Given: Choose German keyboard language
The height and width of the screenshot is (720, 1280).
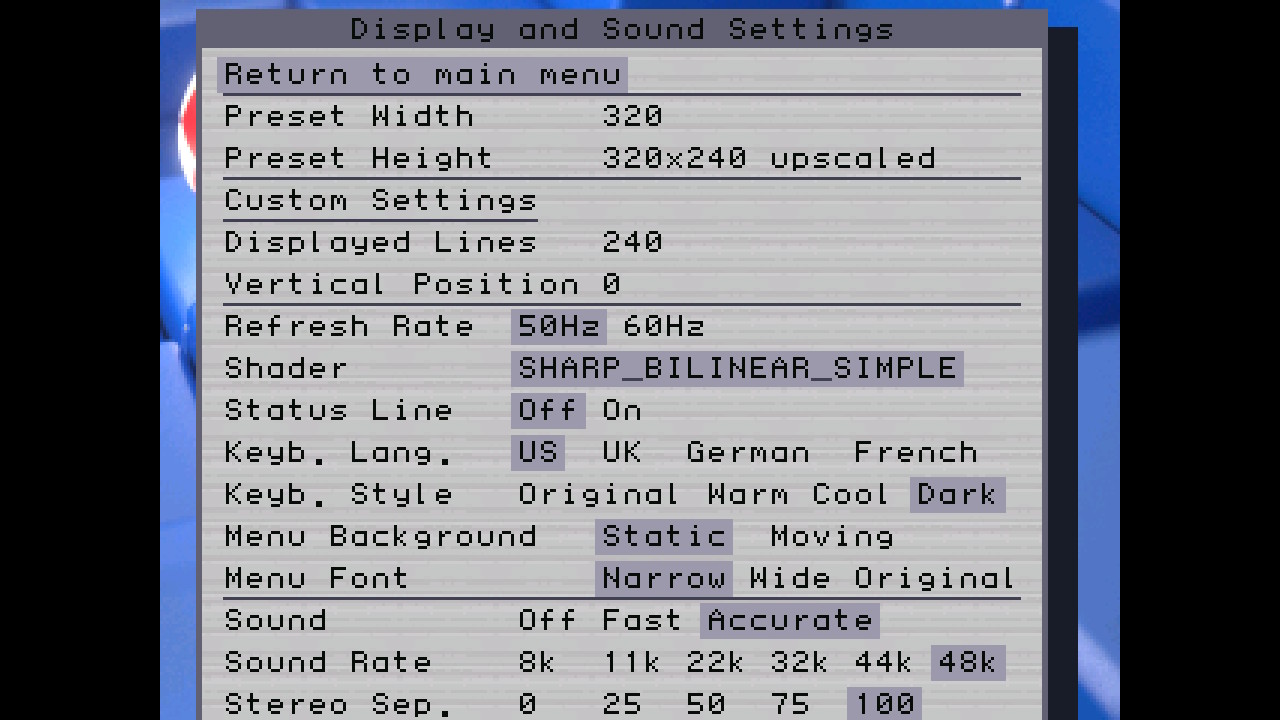Looking at the screenshot, I should [748, 452].
